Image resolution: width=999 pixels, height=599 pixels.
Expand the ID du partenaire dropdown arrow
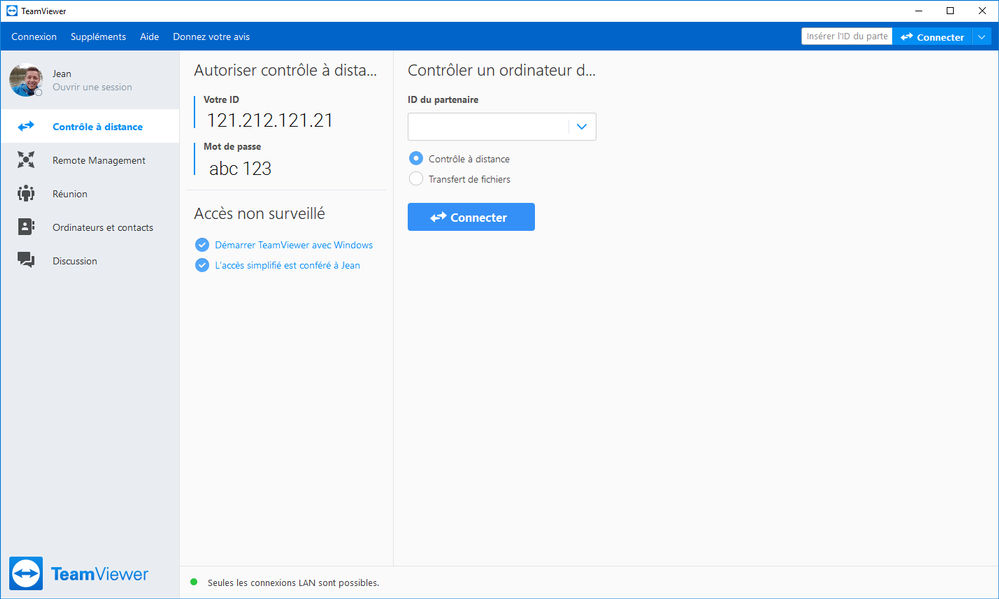point(582,127)
